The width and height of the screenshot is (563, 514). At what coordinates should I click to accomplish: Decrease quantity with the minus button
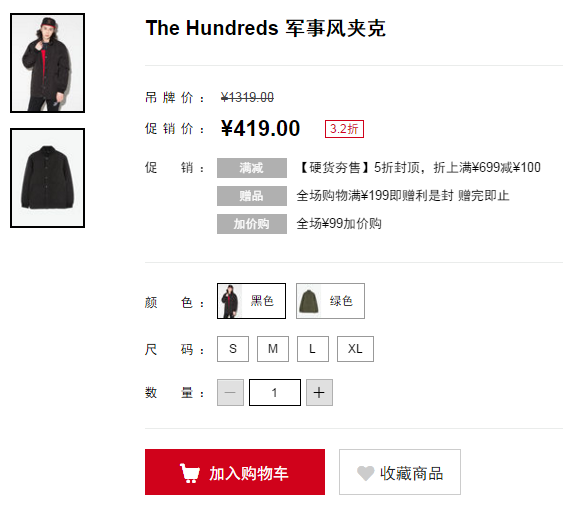[230, 392]
